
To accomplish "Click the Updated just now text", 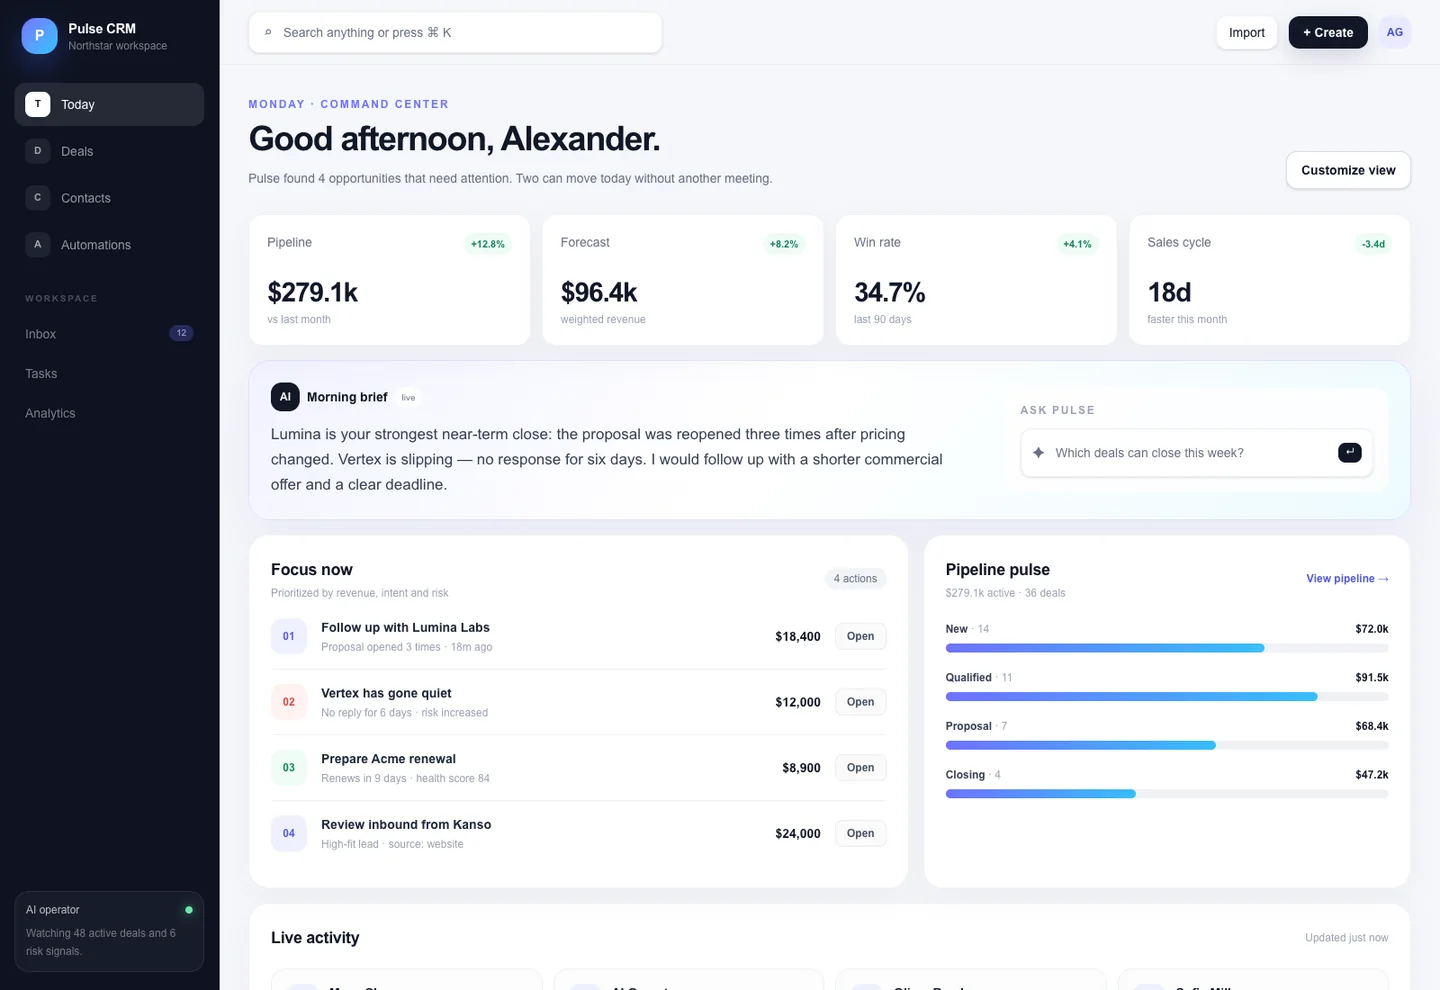I will [1346, 938].
